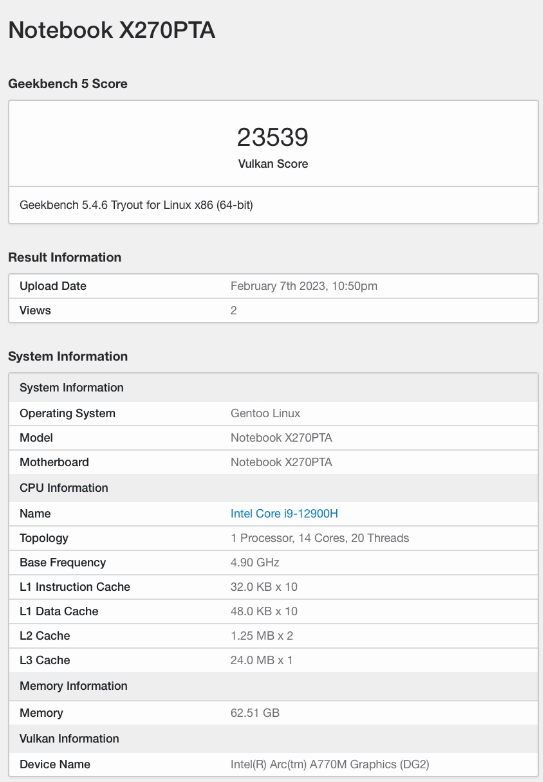Click the Result Information heading

pos(65,257)
